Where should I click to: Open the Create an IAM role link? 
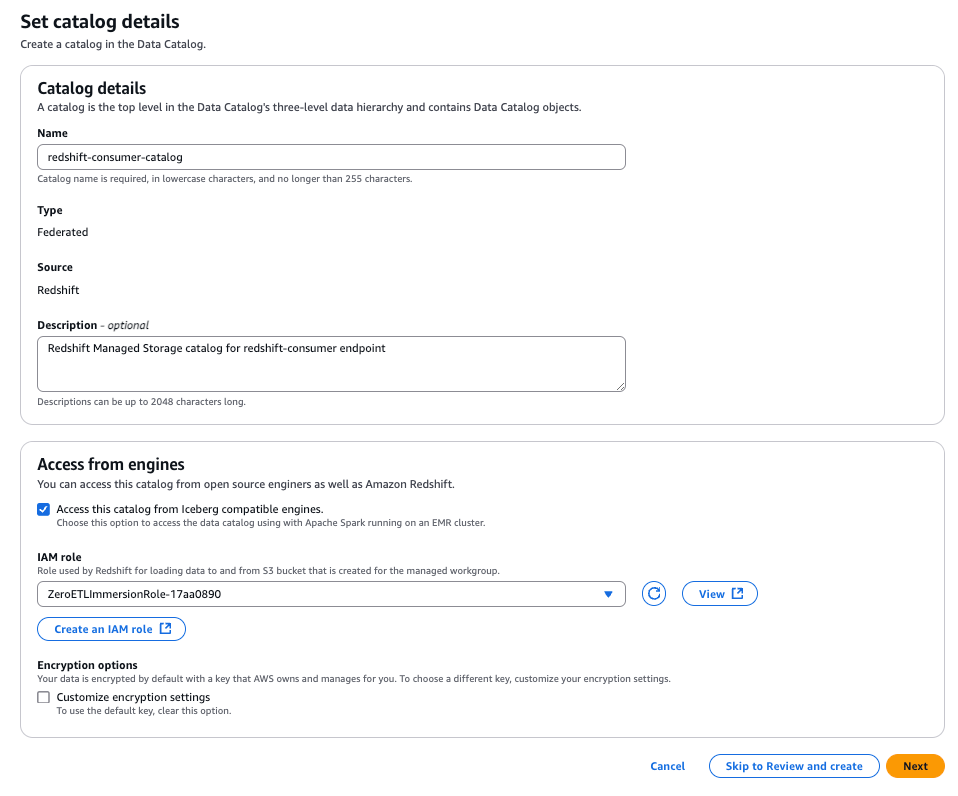tap(104, 629)
